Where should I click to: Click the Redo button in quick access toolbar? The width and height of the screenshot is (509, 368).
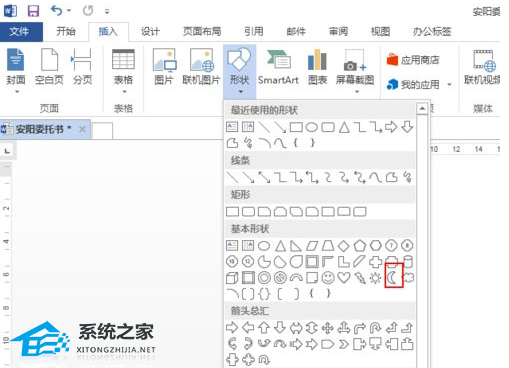click(x=88, y=11)
